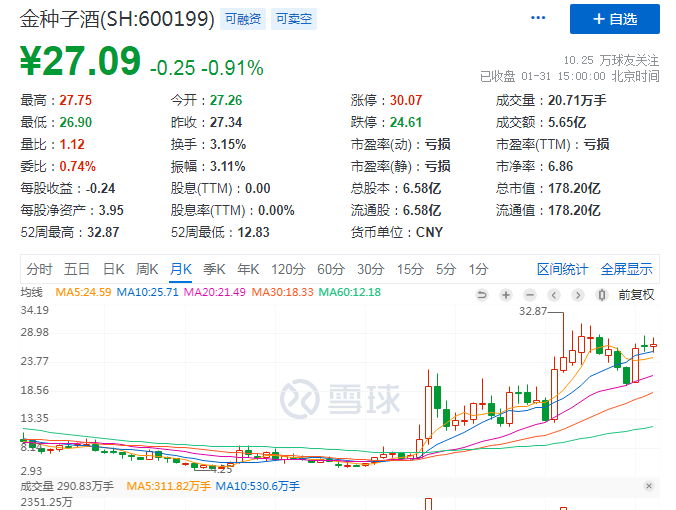676x510 pixels.
Task: Select the 周K chart tab
Action: click(x=147, y=268)
